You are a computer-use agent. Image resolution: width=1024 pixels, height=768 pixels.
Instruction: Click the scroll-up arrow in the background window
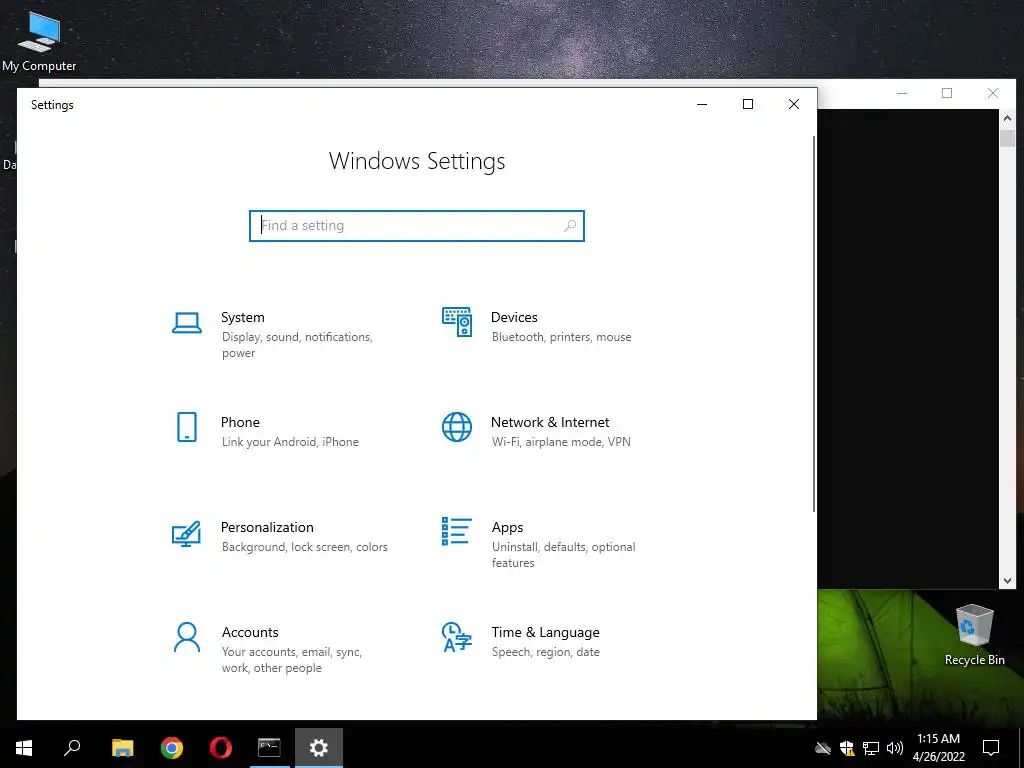point(1007,118)
